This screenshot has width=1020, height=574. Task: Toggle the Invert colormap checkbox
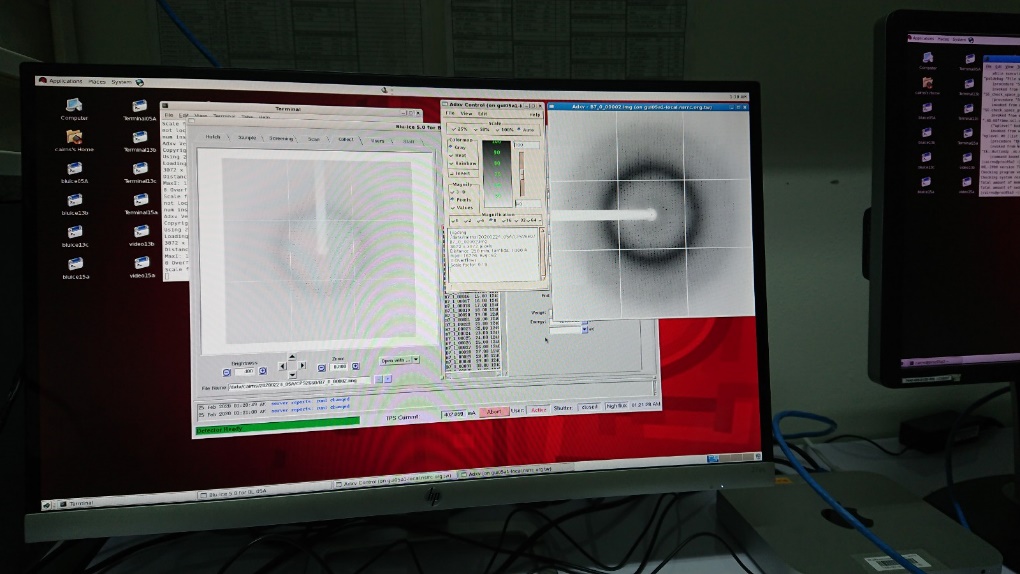click(459, 172)
